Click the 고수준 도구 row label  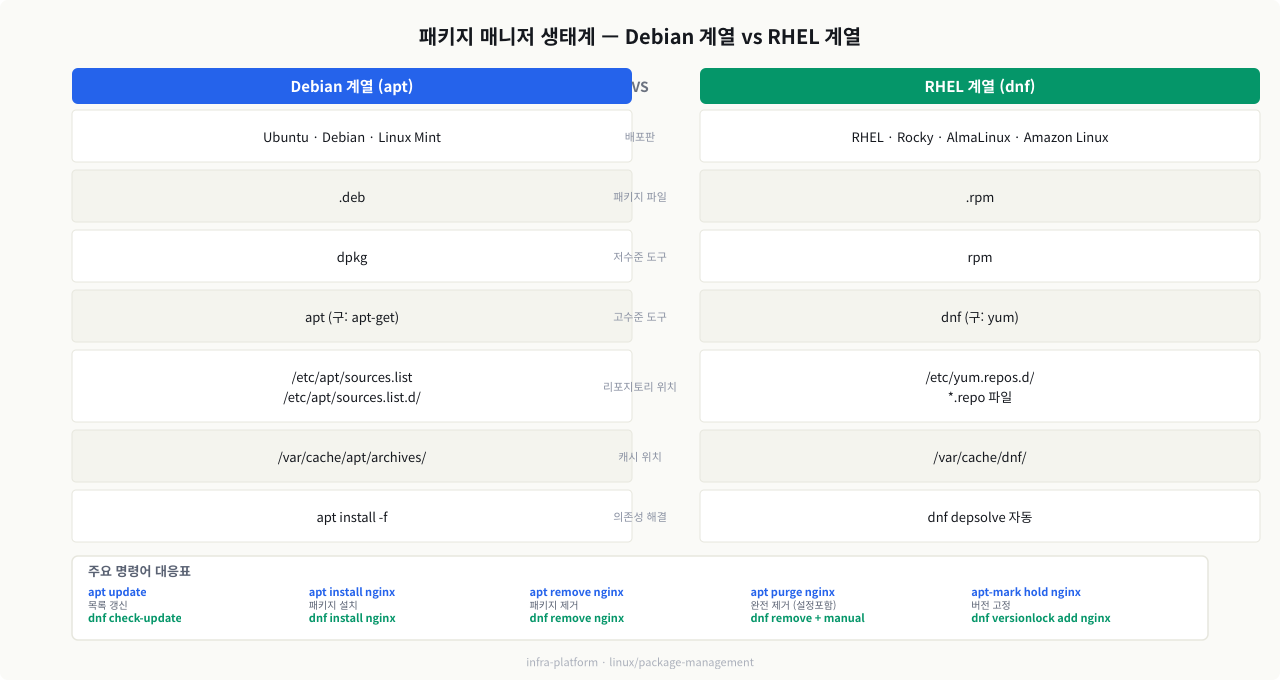[640, 317]
